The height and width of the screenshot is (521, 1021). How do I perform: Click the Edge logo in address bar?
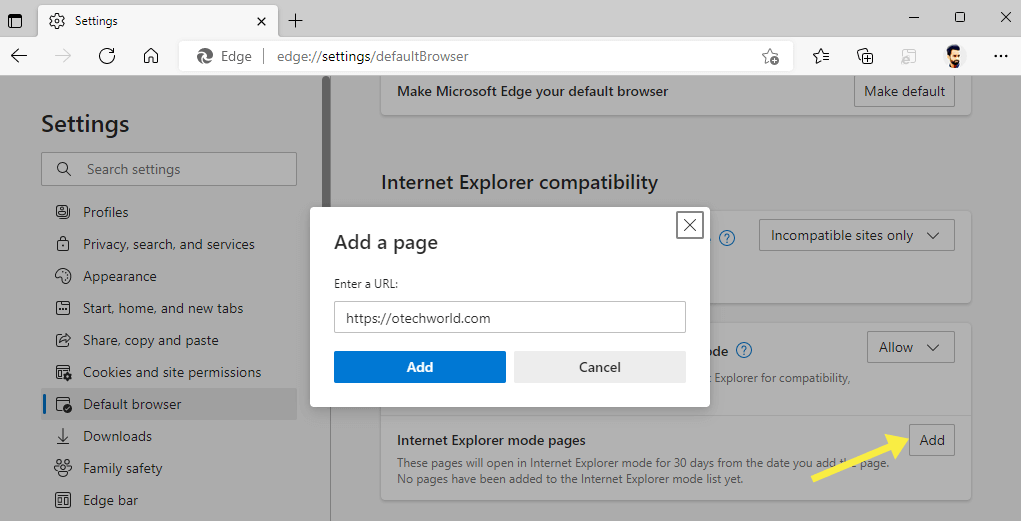click(x=204, y=57)
